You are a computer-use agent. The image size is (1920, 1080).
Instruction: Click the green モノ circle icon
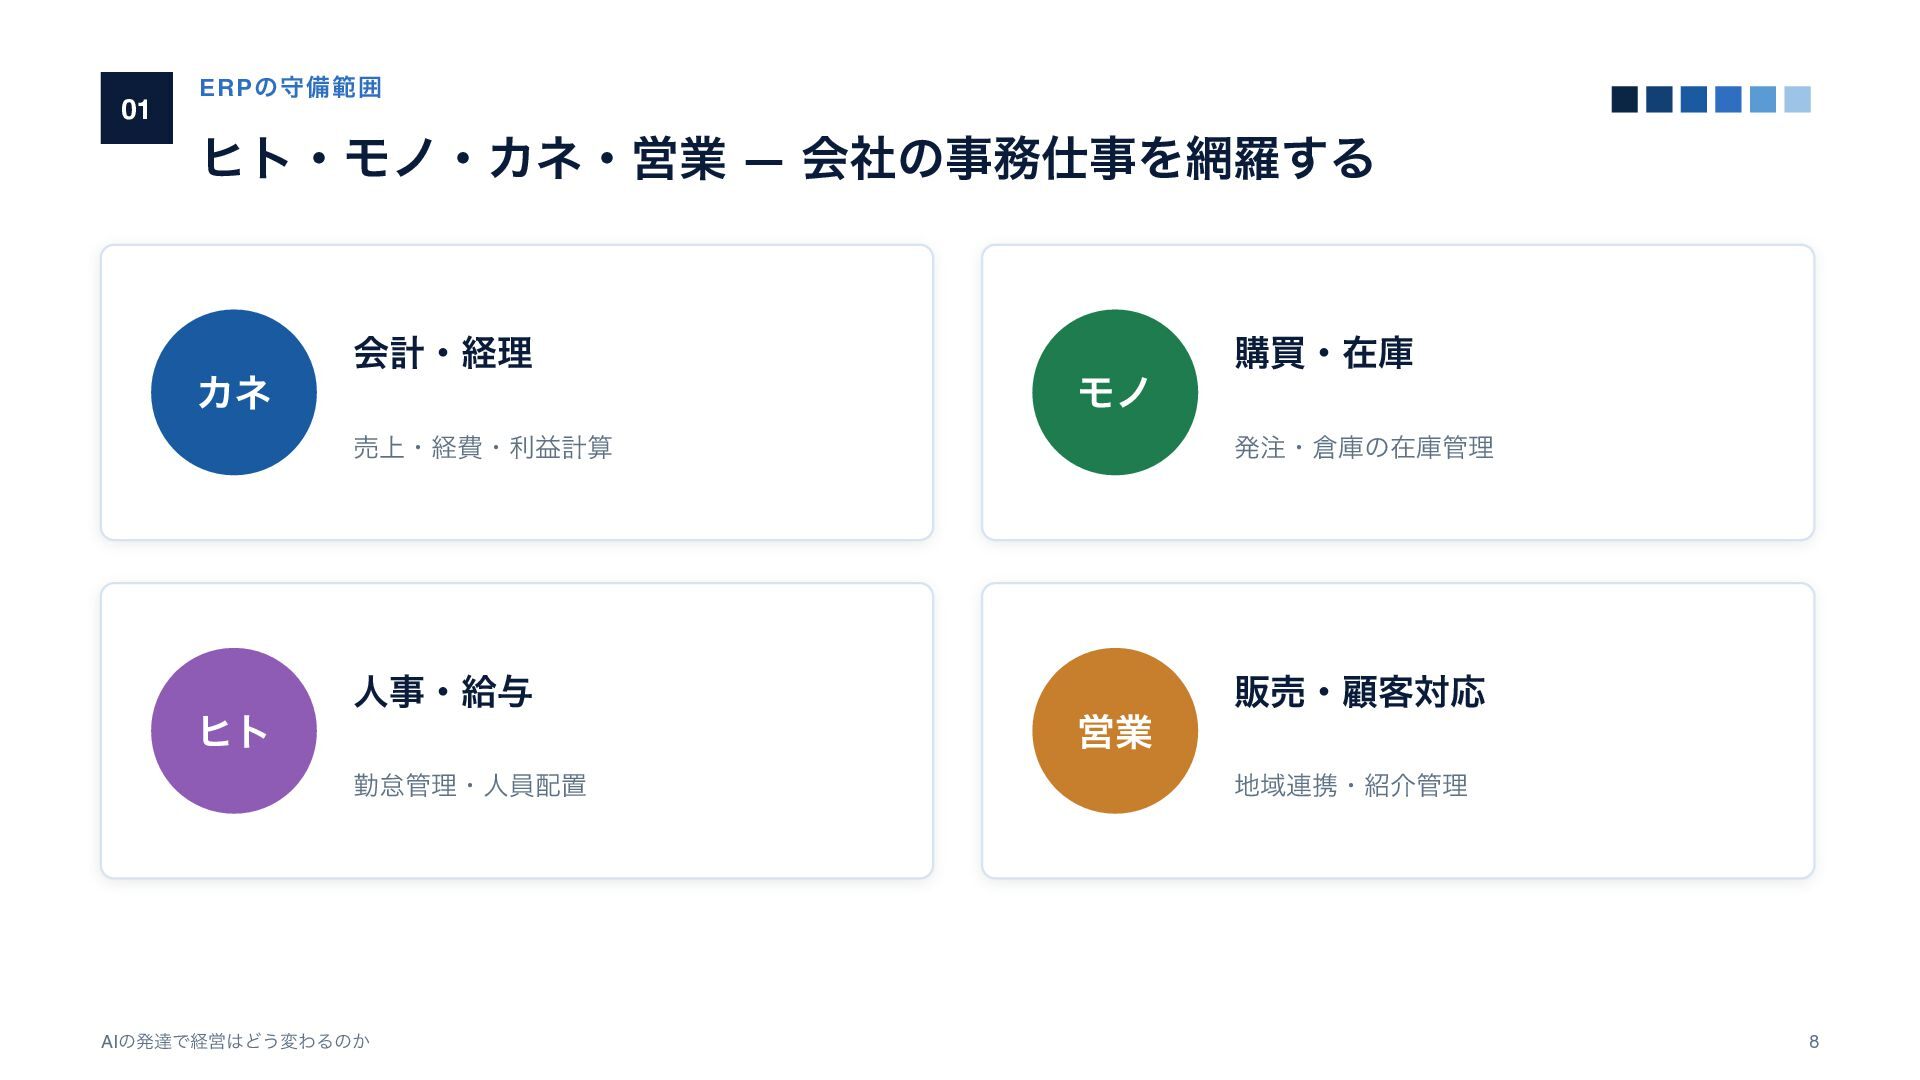coord(1115,392)
